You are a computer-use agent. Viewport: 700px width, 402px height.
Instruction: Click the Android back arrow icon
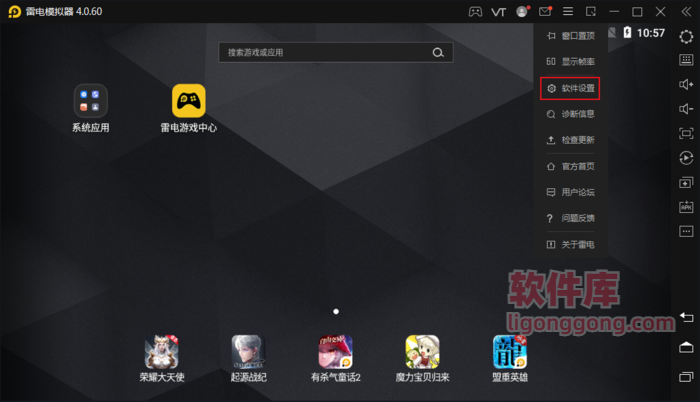pyautogui.click(x=686, y=318)
